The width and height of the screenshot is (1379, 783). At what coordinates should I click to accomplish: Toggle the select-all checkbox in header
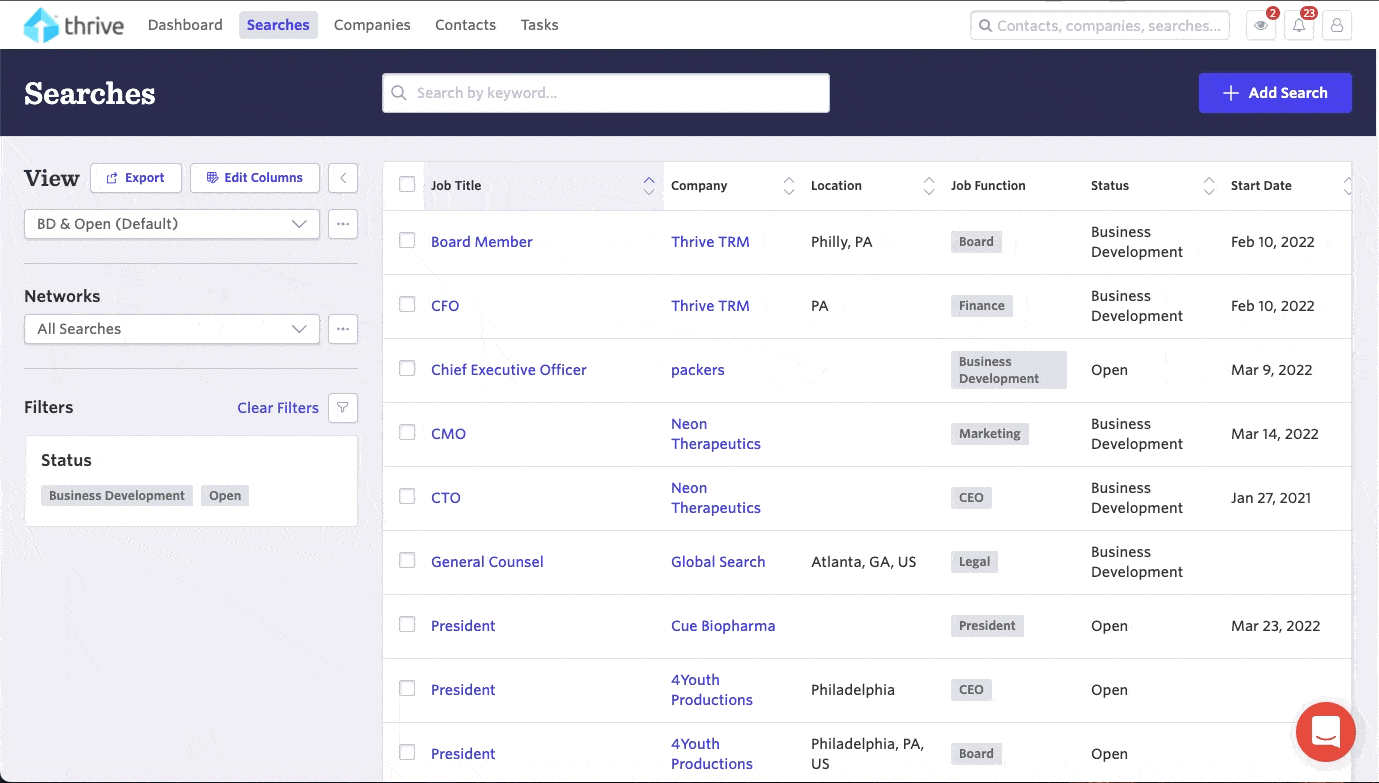[x=407, y=184]
